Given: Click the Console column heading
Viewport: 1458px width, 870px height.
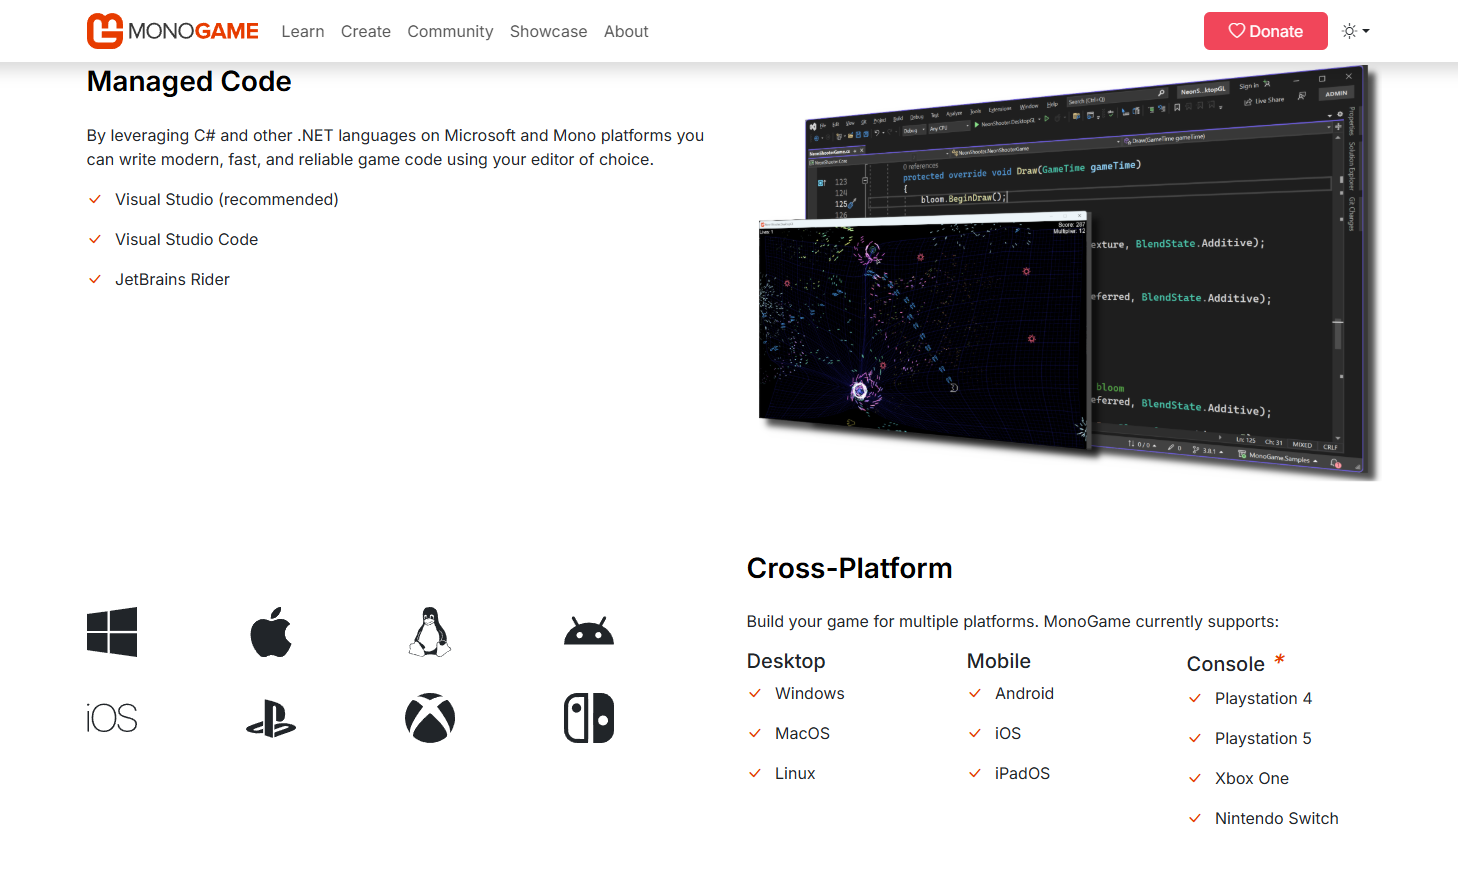Looking at the screenshot, I should point(1226,664).
